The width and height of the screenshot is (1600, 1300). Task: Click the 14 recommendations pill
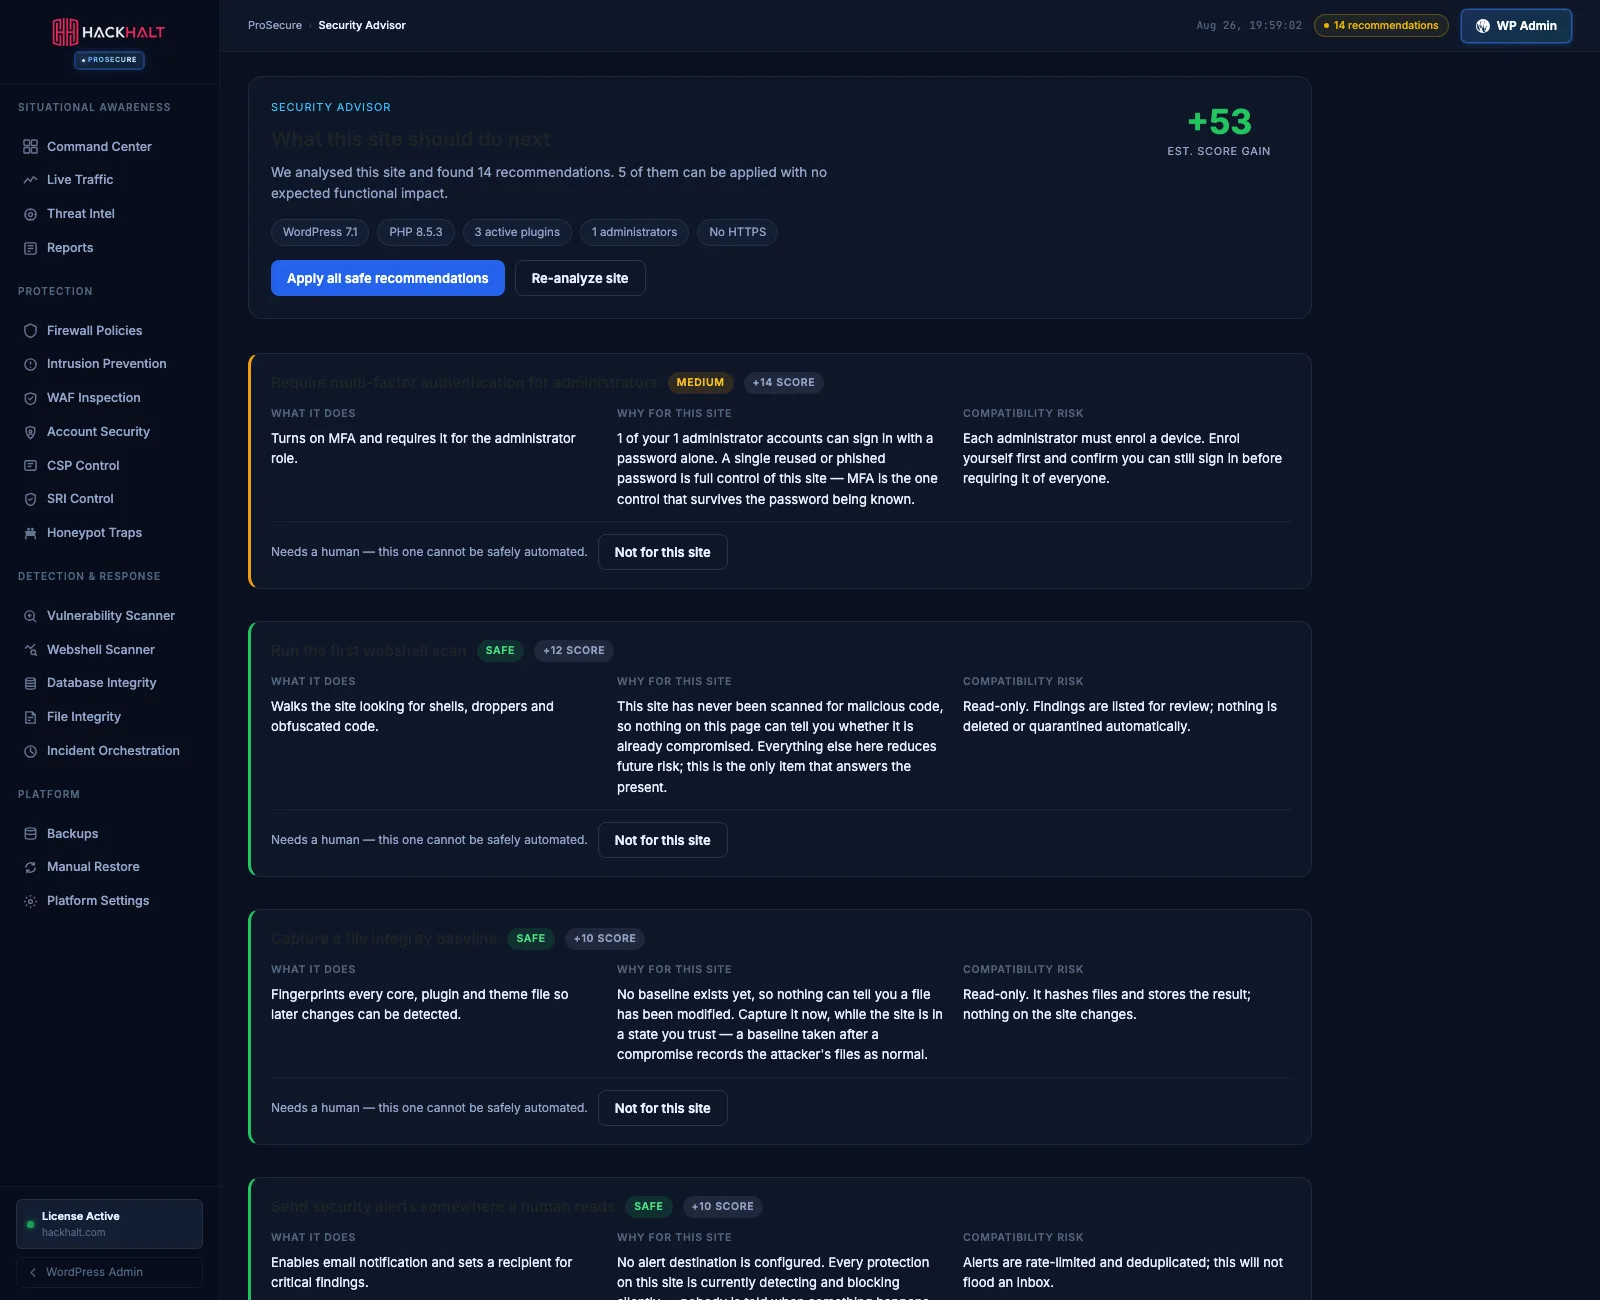click(1381, 25)
